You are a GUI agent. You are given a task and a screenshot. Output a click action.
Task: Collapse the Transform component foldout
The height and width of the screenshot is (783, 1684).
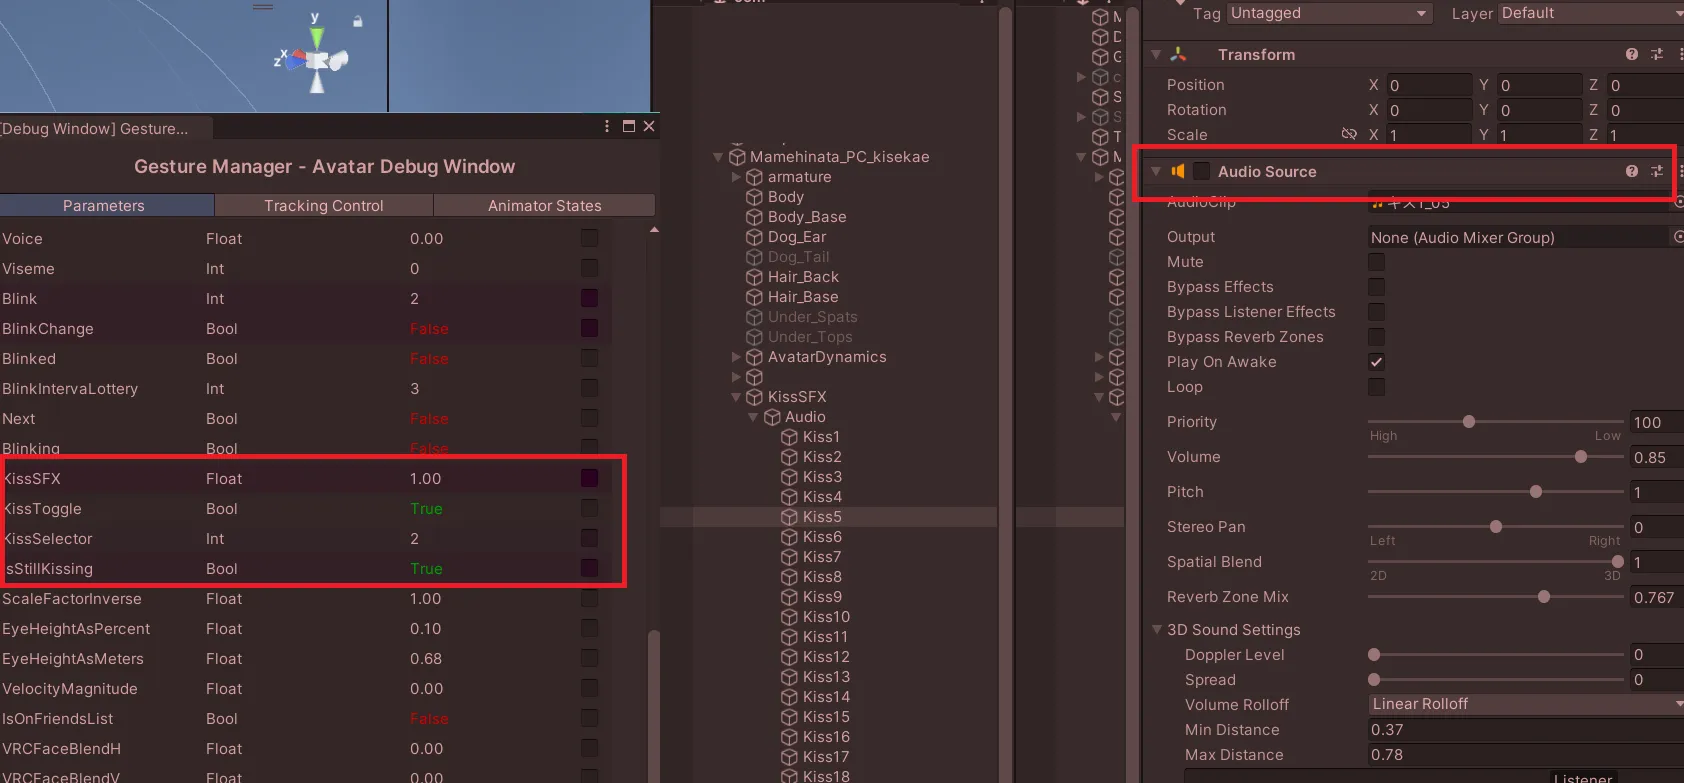1156,54
